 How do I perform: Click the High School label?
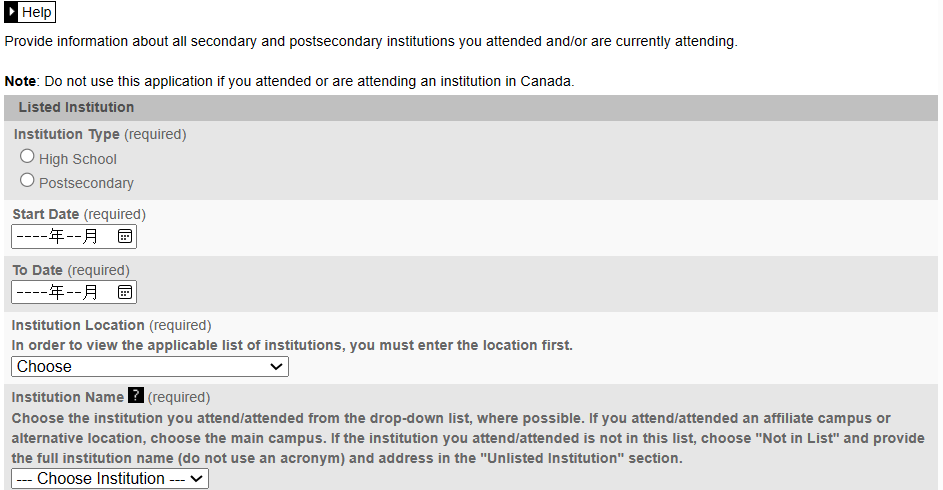click(x=78, y=159)
